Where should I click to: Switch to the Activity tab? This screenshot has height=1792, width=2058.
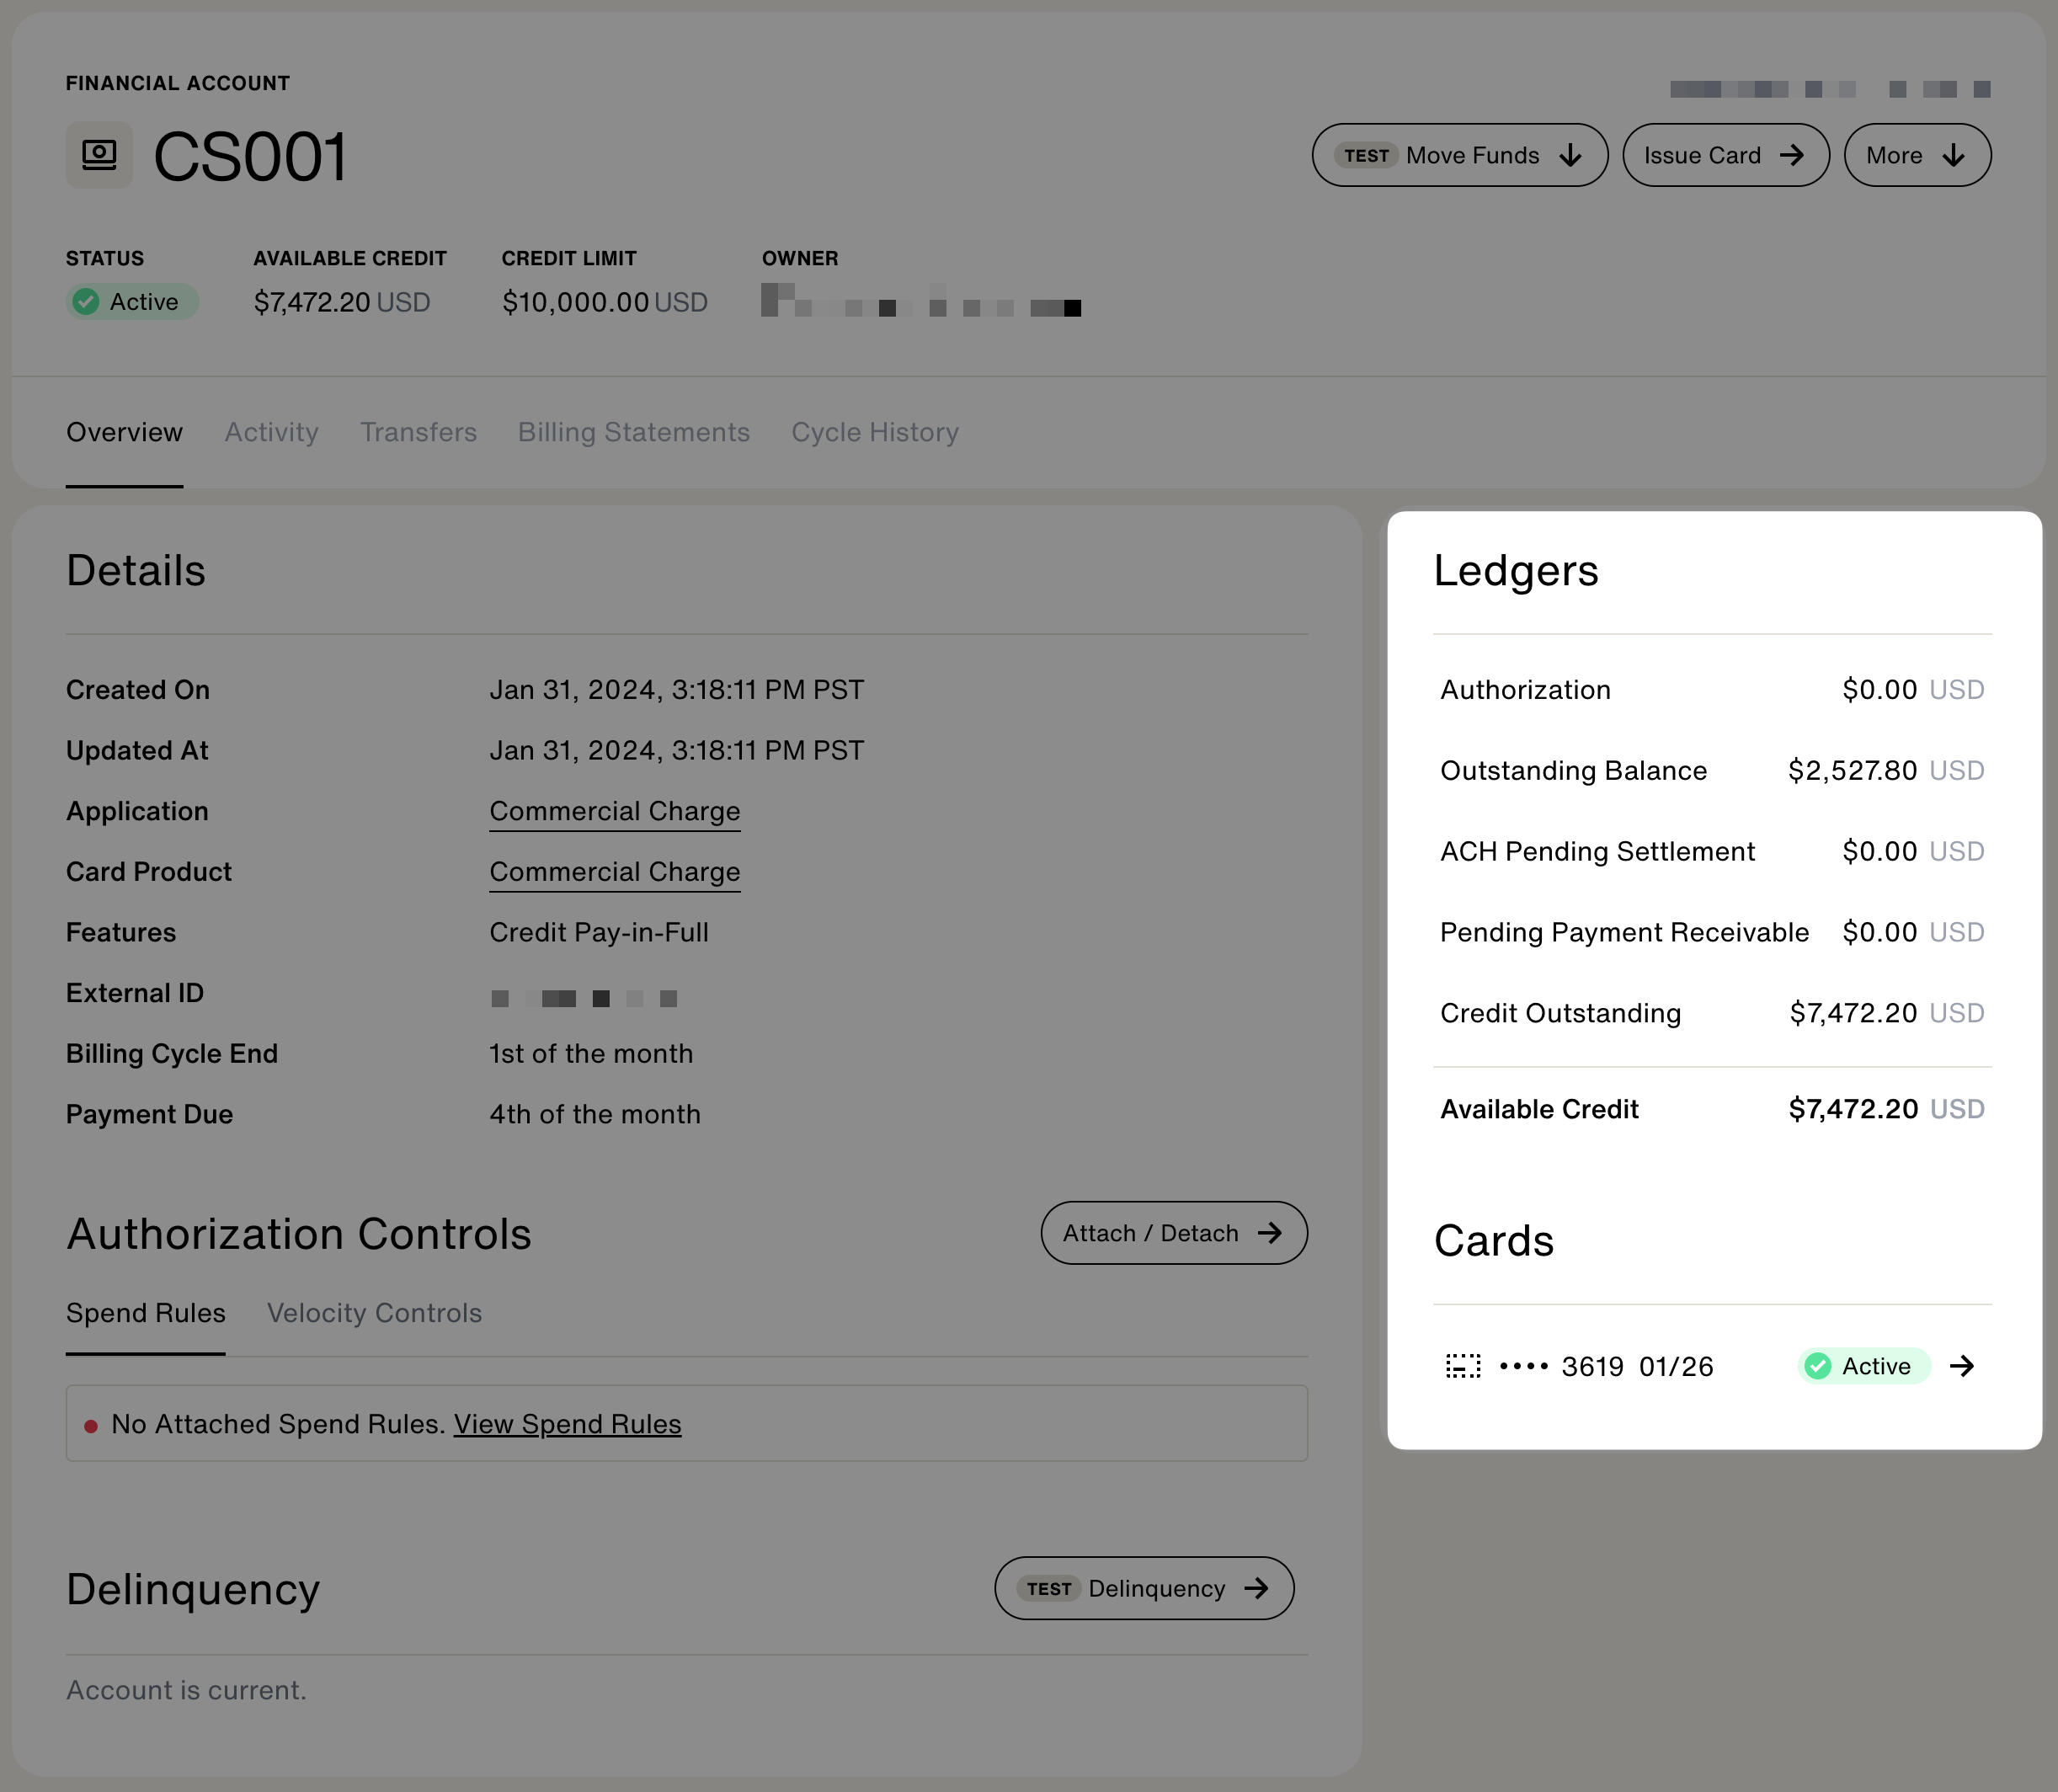click(271, 432)
